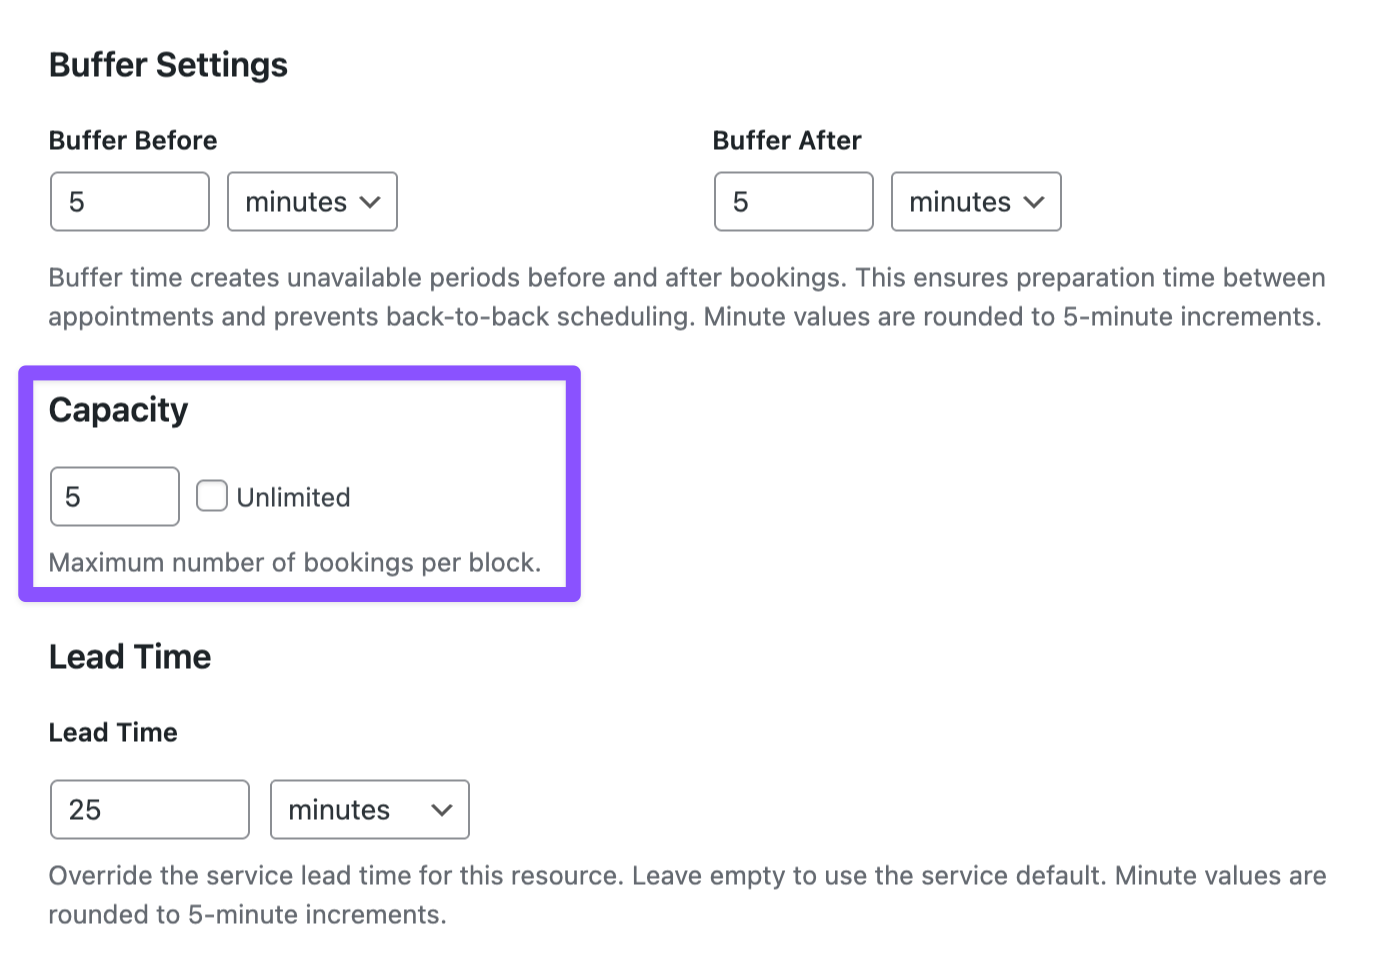
Task: Click the Override service lead time description
Action: 686,895
